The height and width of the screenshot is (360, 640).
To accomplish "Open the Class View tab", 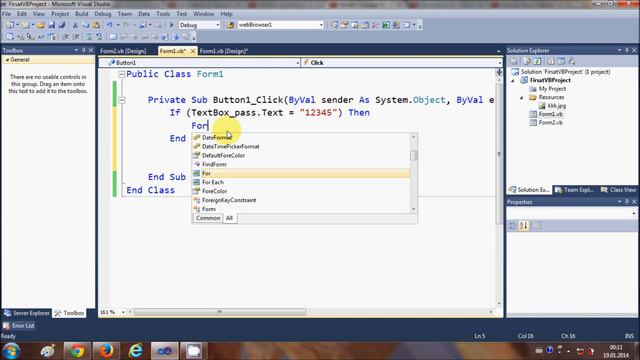I will [618, 190].
